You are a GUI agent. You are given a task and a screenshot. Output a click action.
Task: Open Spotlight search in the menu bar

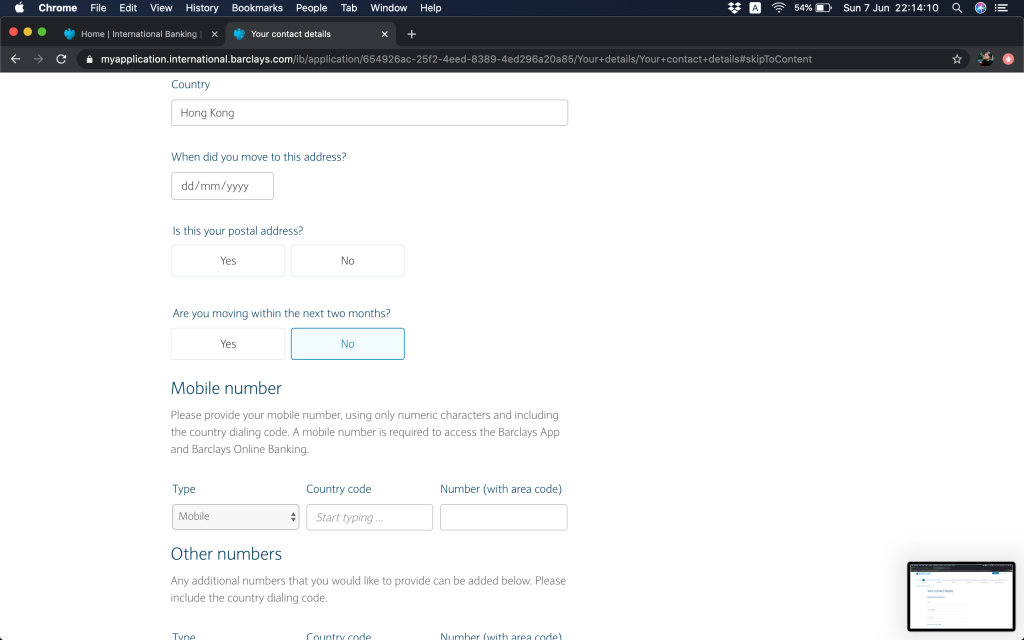[957, 8]
